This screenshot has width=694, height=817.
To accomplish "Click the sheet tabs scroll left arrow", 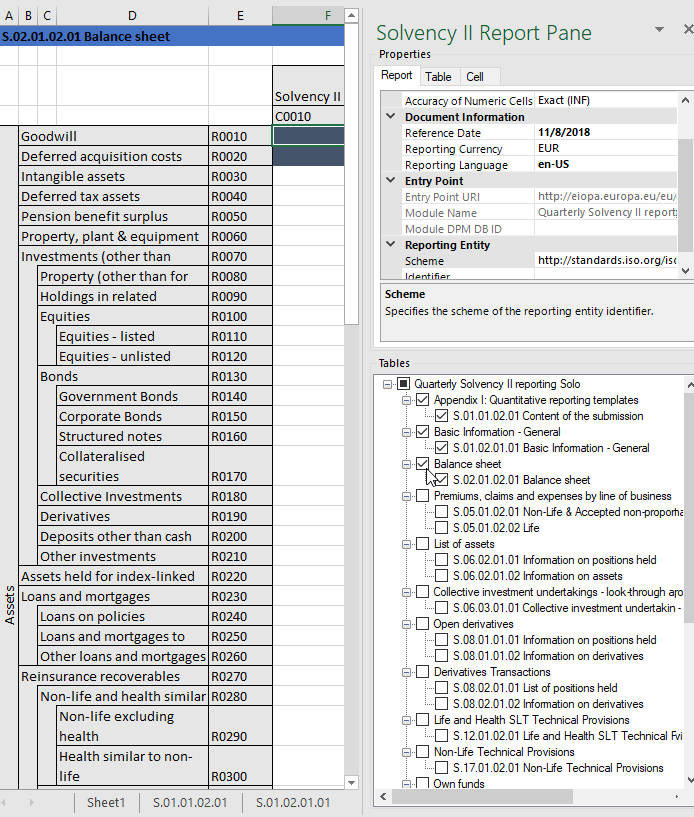I will point(6,802).
